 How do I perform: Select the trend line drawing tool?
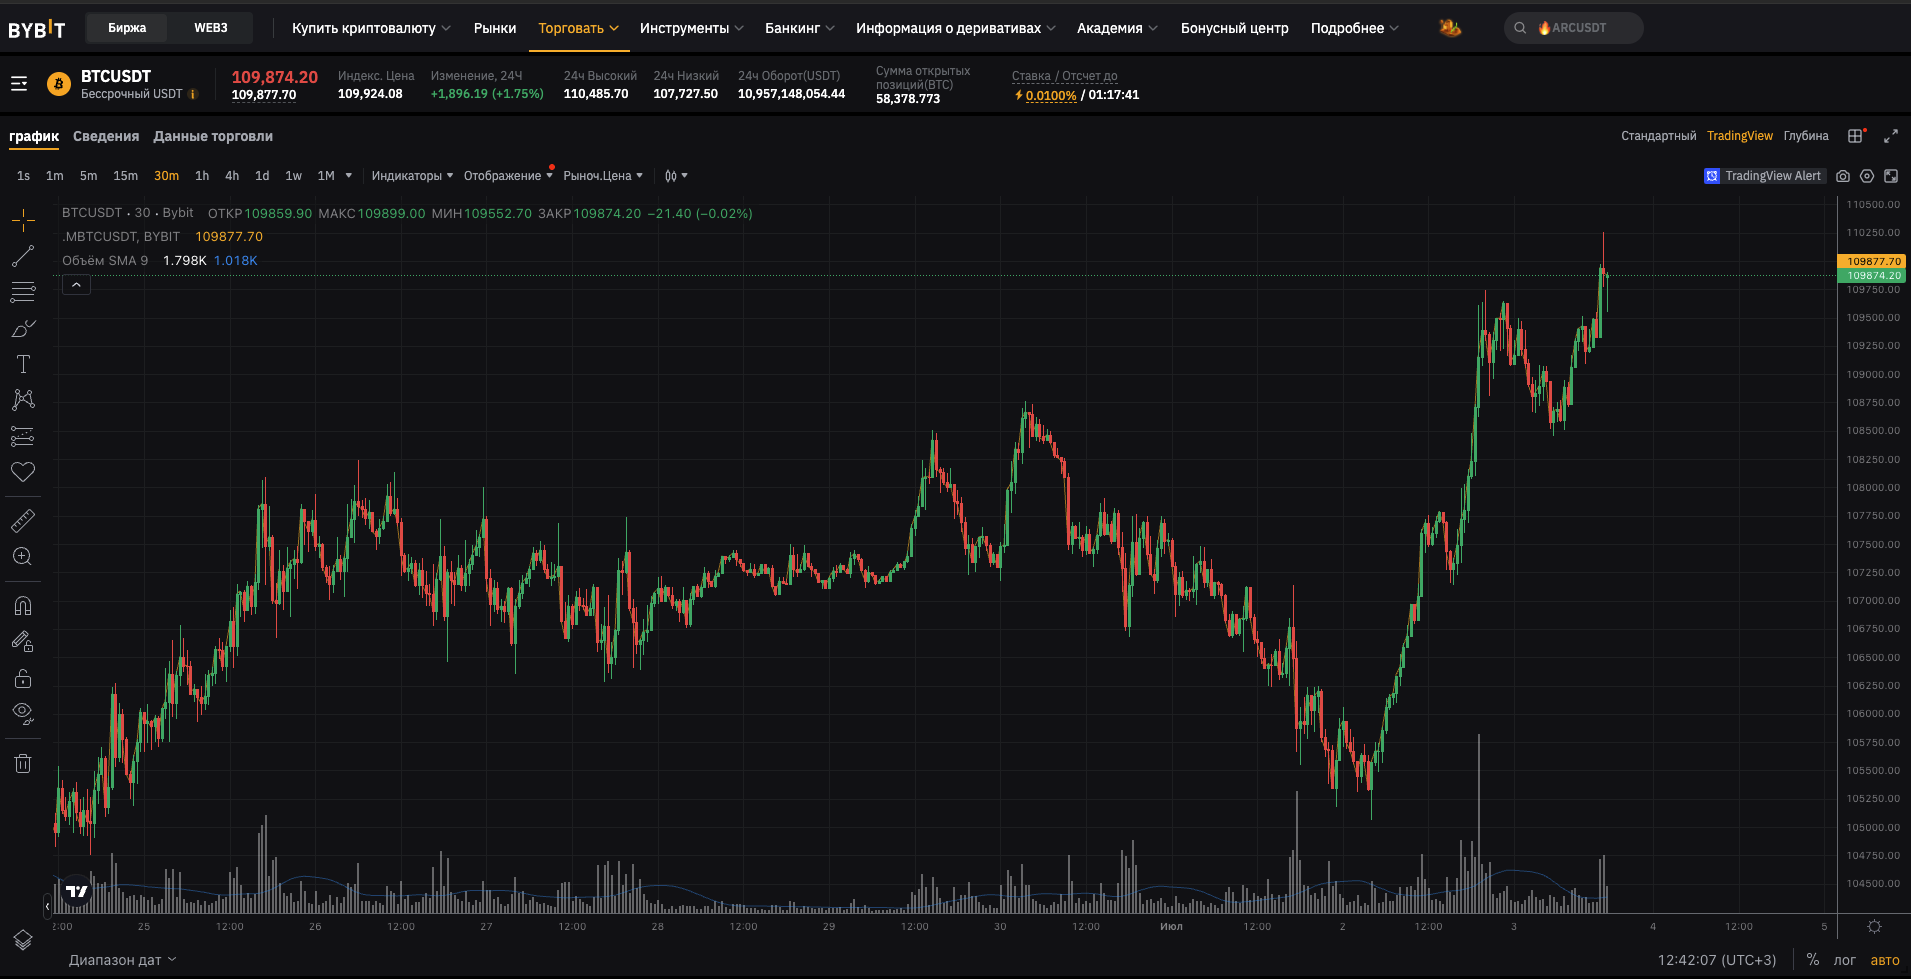pos(23,257)
